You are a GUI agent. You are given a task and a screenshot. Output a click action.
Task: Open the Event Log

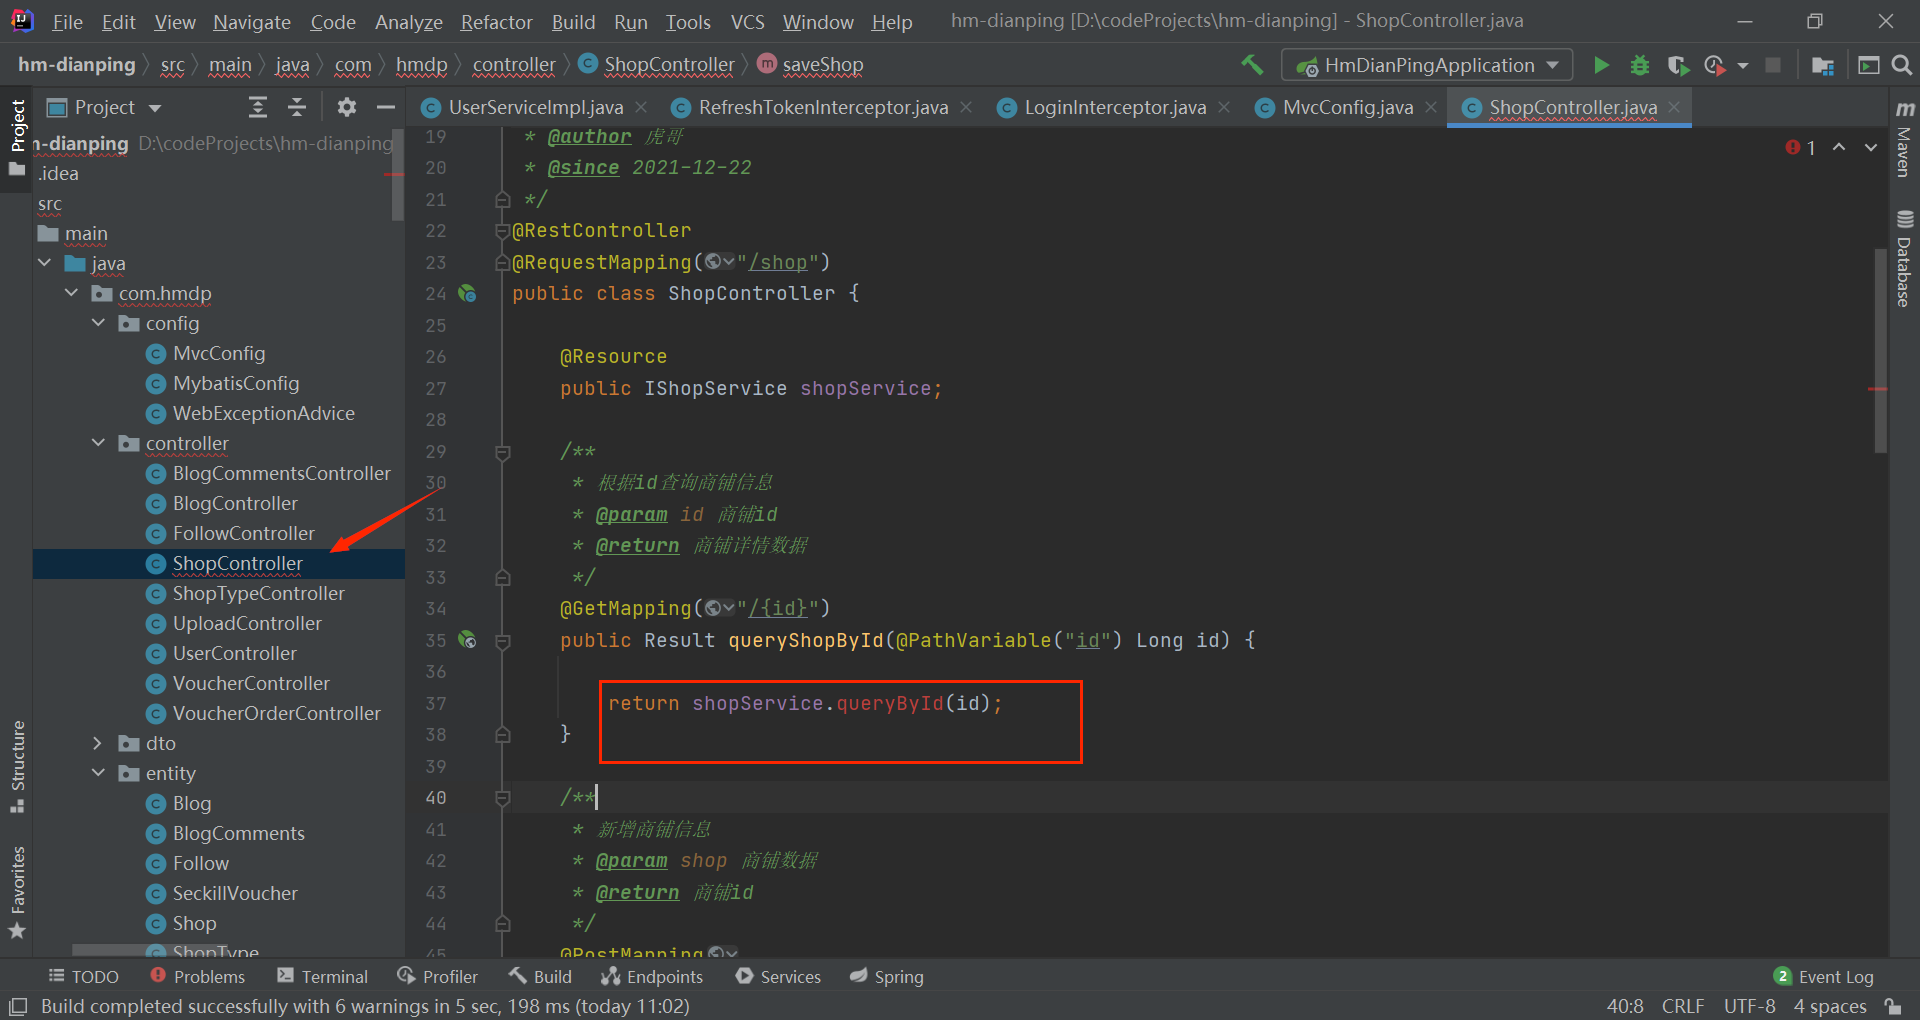click(x=1824, y=977)
